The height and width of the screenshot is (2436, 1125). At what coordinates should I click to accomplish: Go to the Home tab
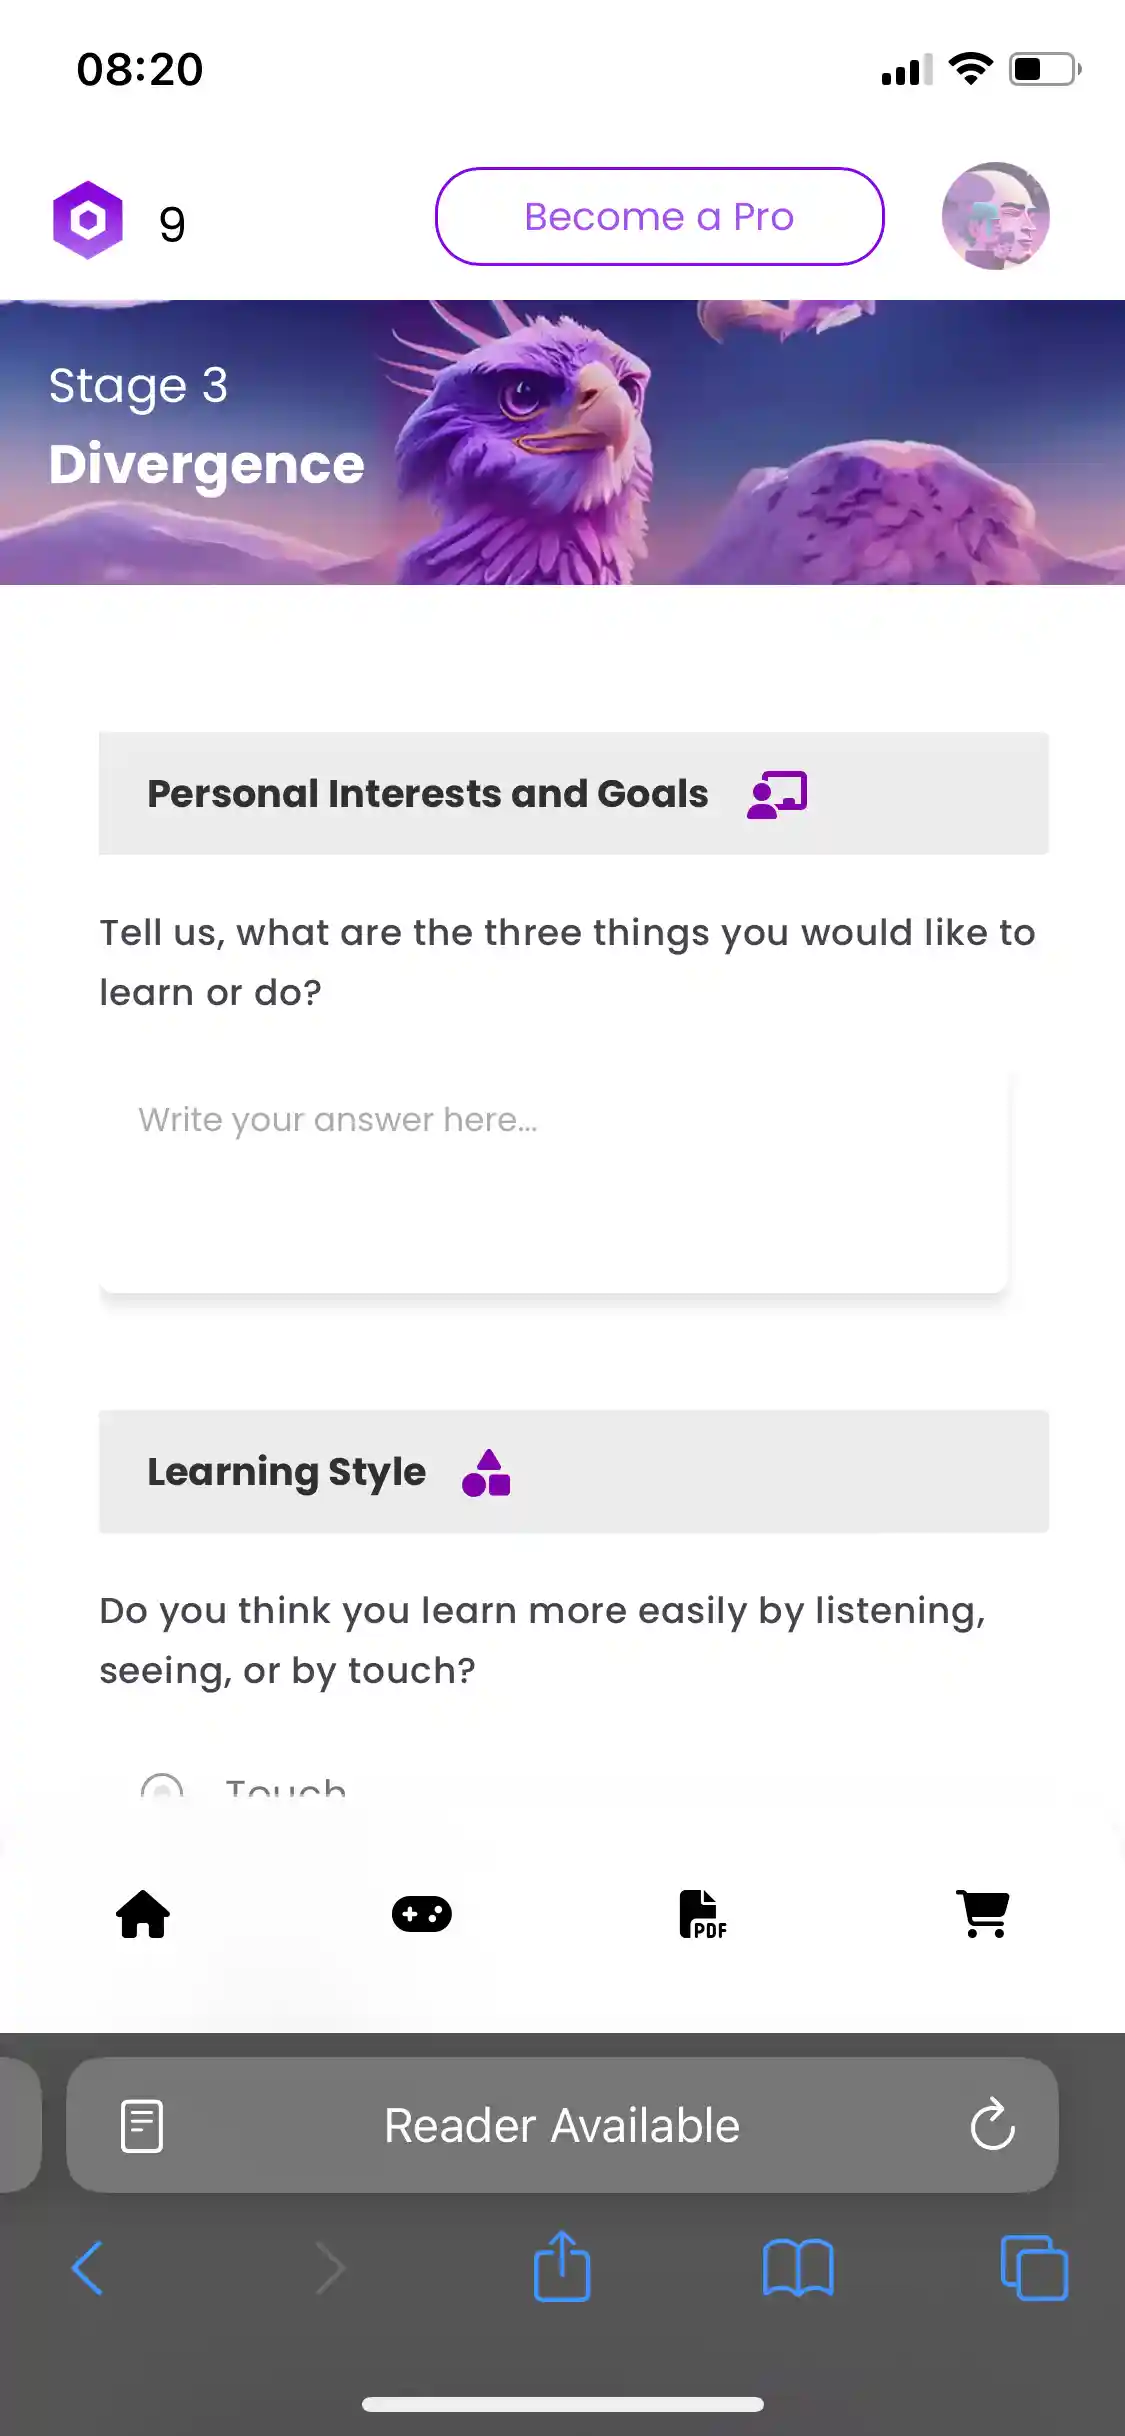coord(143,1914)
